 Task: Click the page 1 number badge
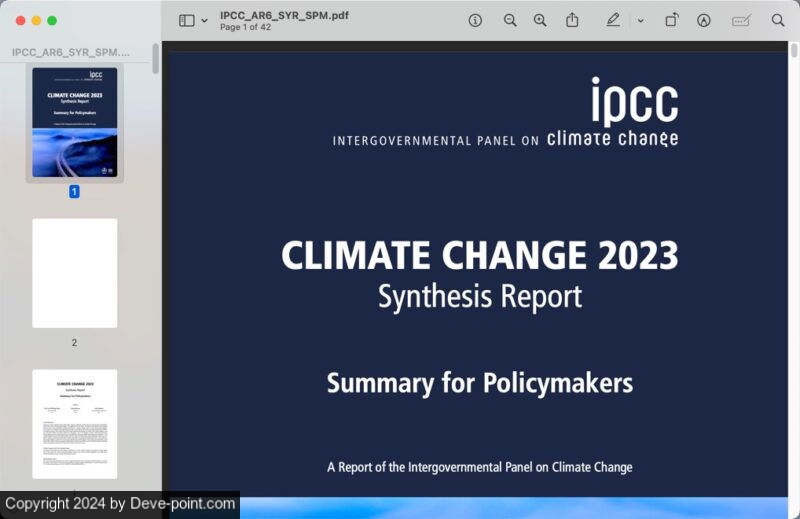[x=74, y=191]
